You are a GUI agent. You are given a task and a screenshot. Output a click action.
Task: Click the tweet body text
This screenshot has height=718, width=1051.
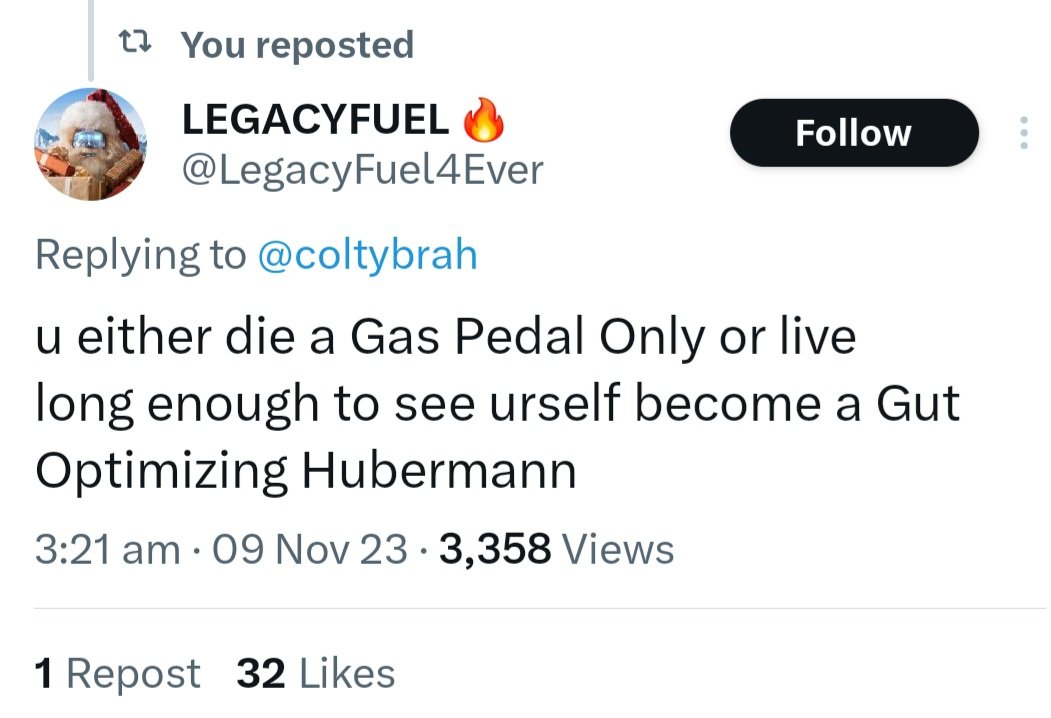pyautogui.click(x=497, y=402)
